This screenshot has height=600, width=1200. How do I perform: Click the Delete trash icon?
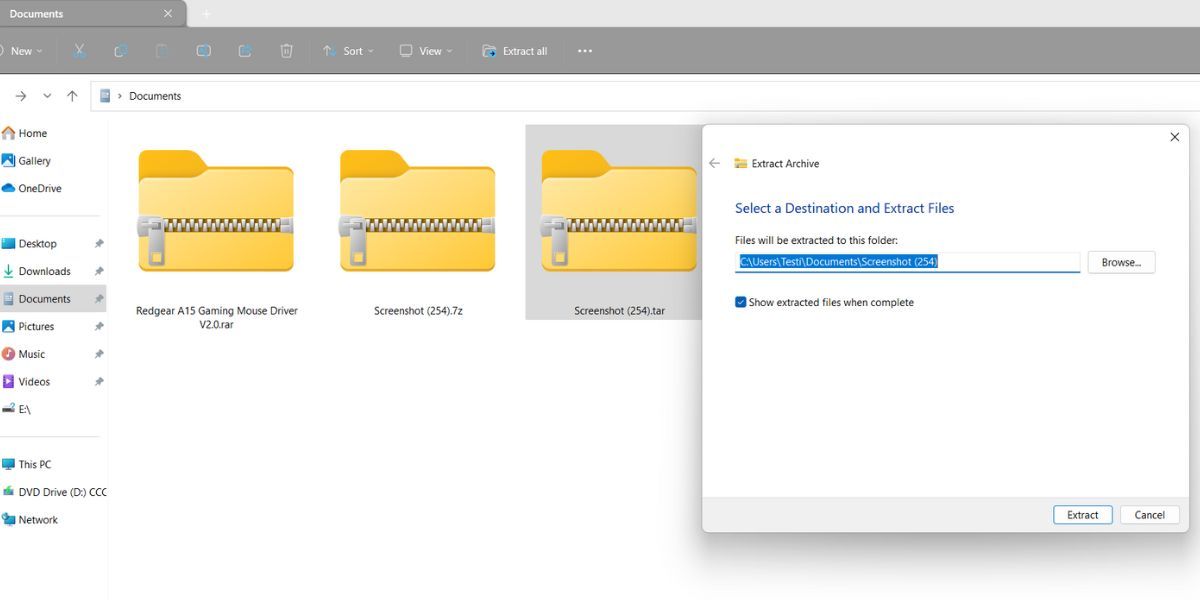coord(287,51)
